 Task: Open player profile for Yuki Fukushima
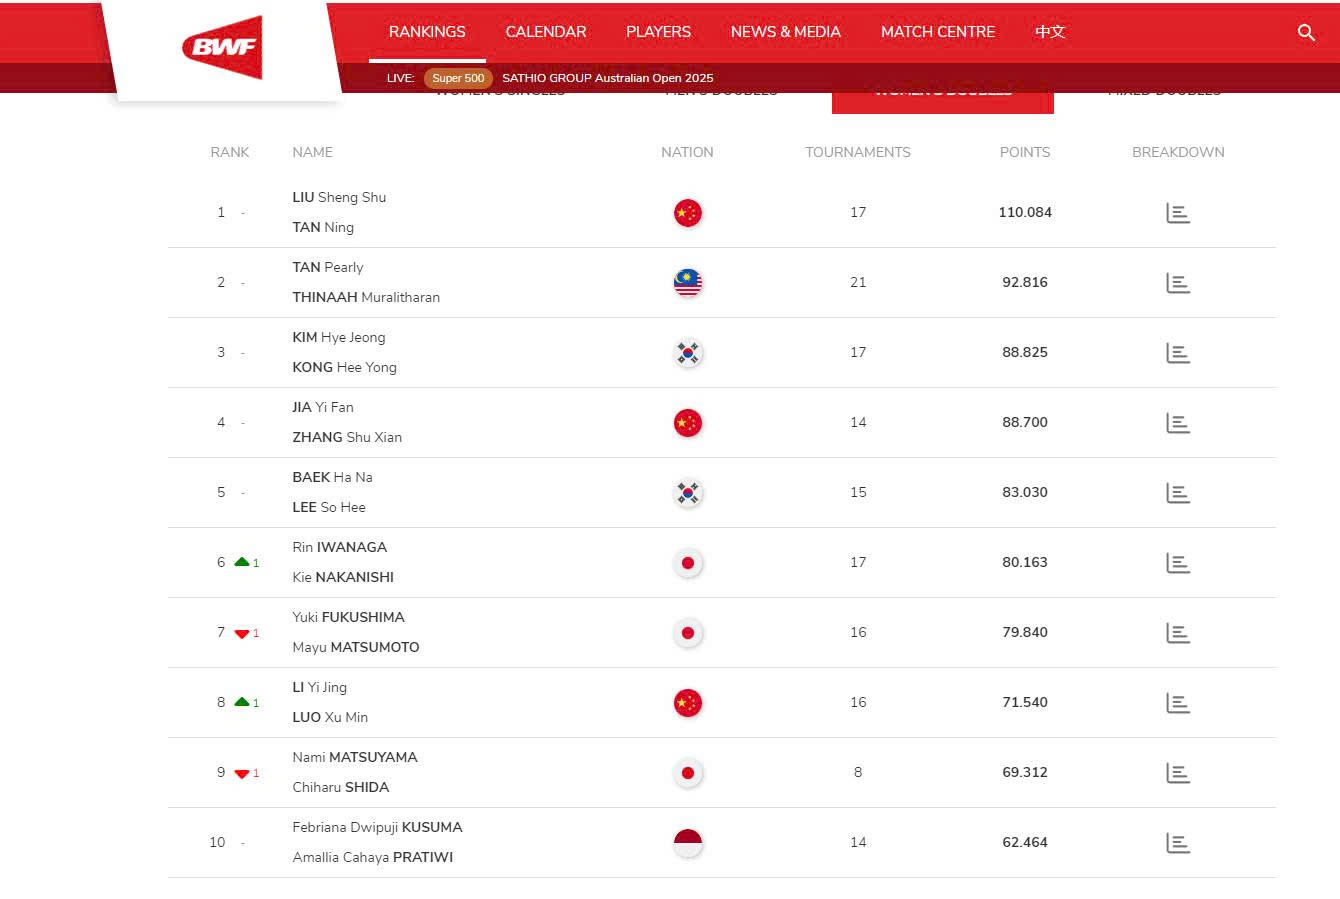click(348, 617)
